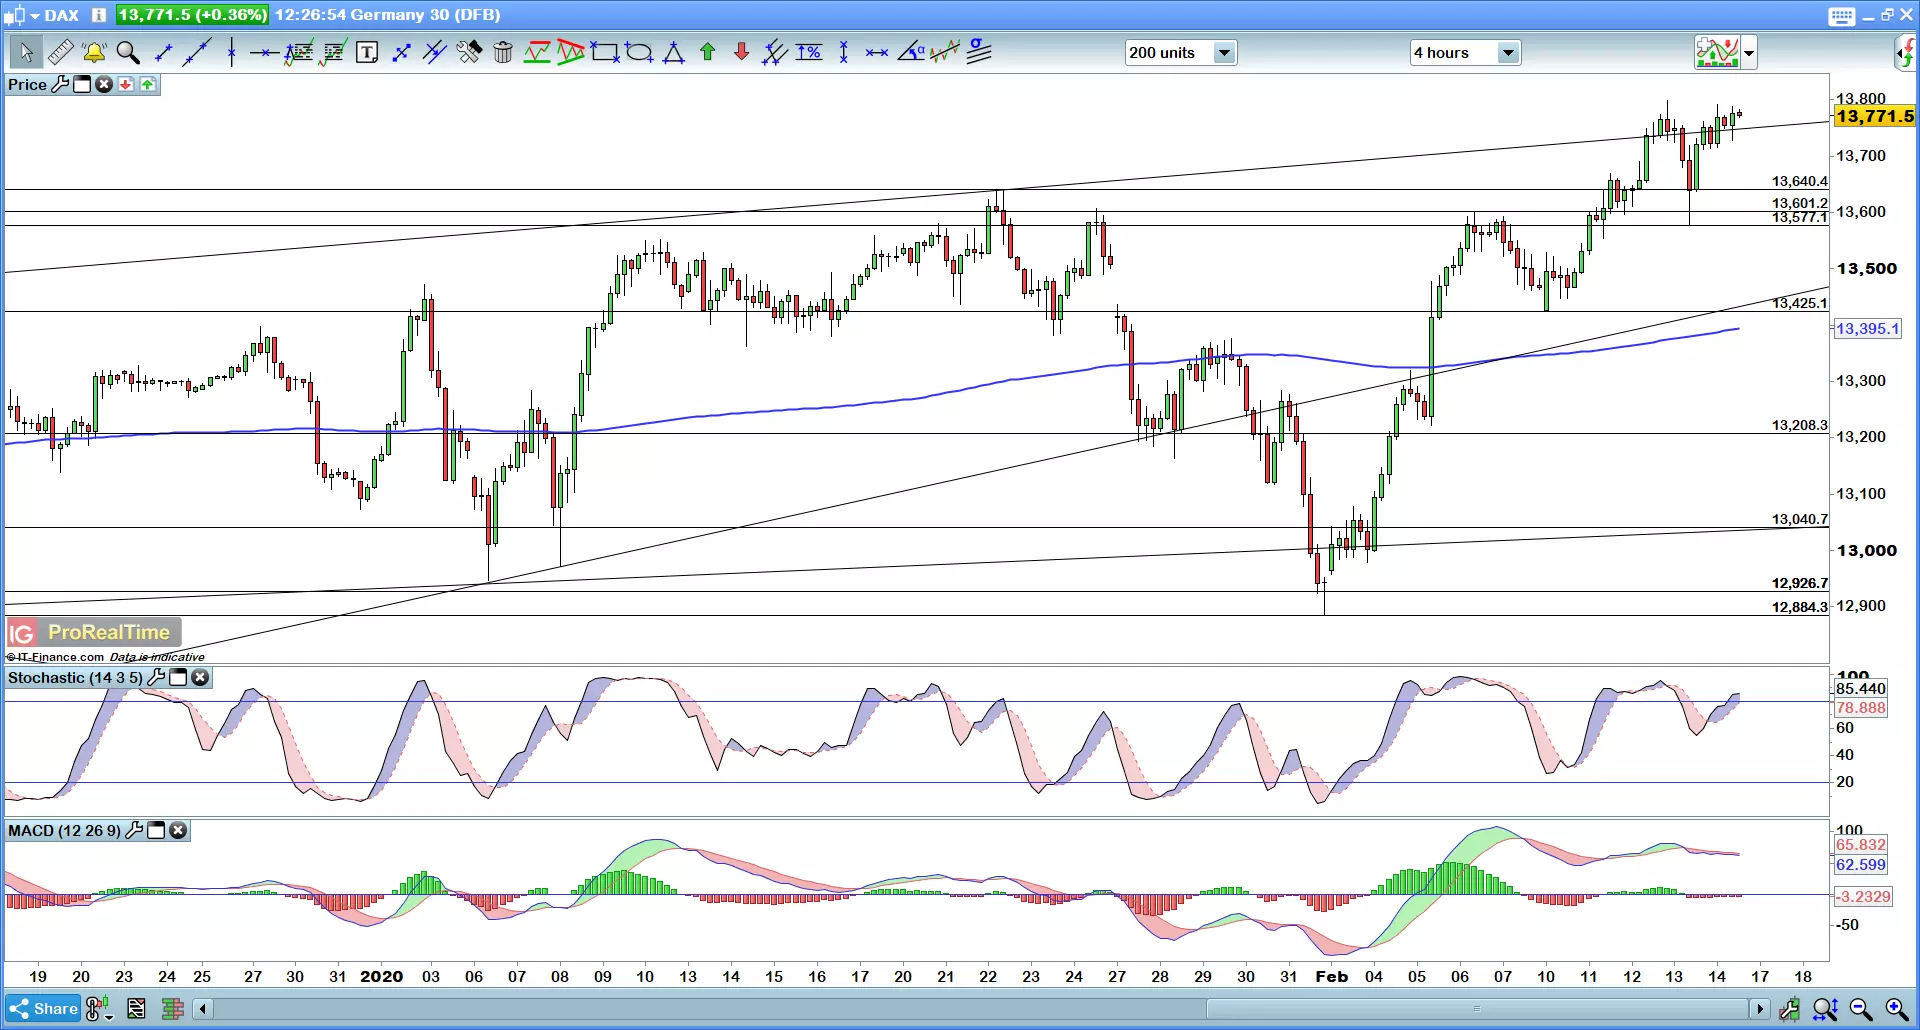Open DAX instrument info icon

pyautogui.click(x=98, y=15)
